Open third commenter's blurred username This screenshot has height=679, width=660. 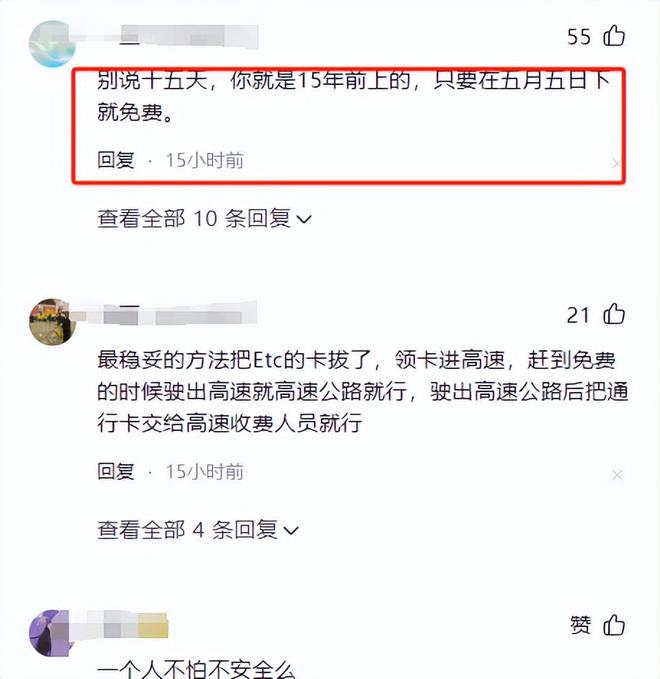click(x=126, y=624)
